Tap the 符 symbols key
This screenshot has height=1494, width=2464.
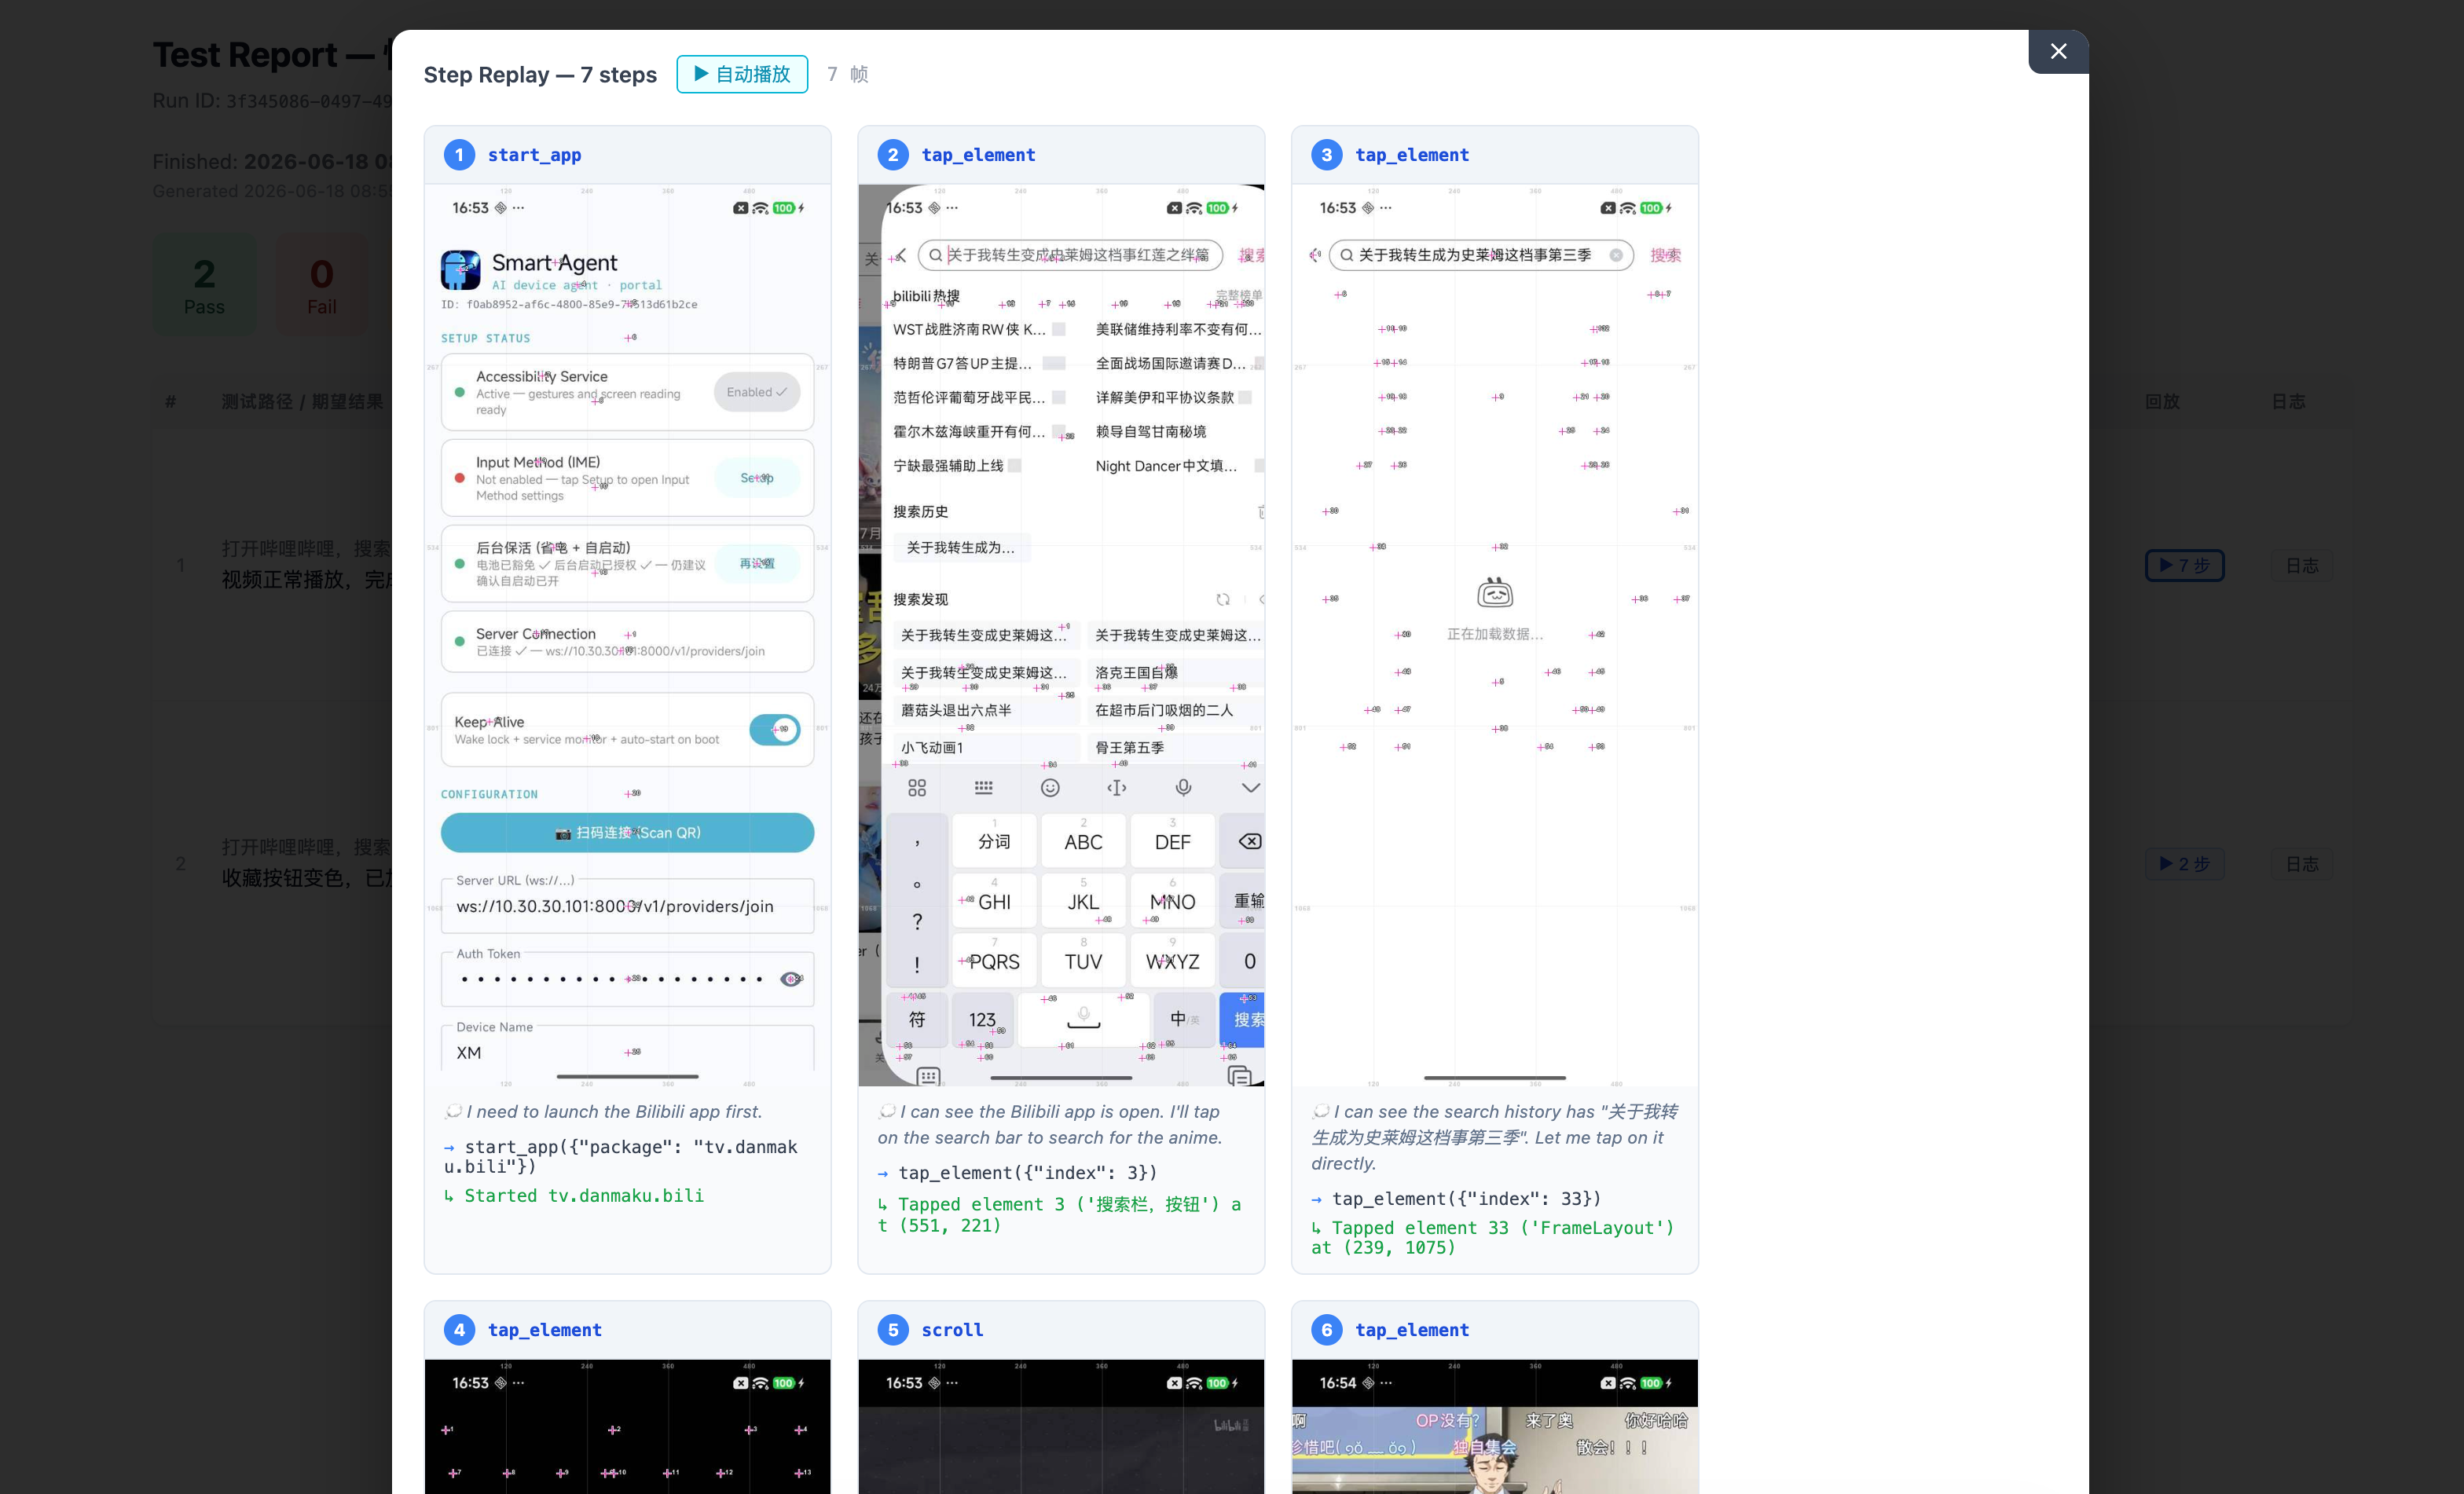coord(917,1020)
